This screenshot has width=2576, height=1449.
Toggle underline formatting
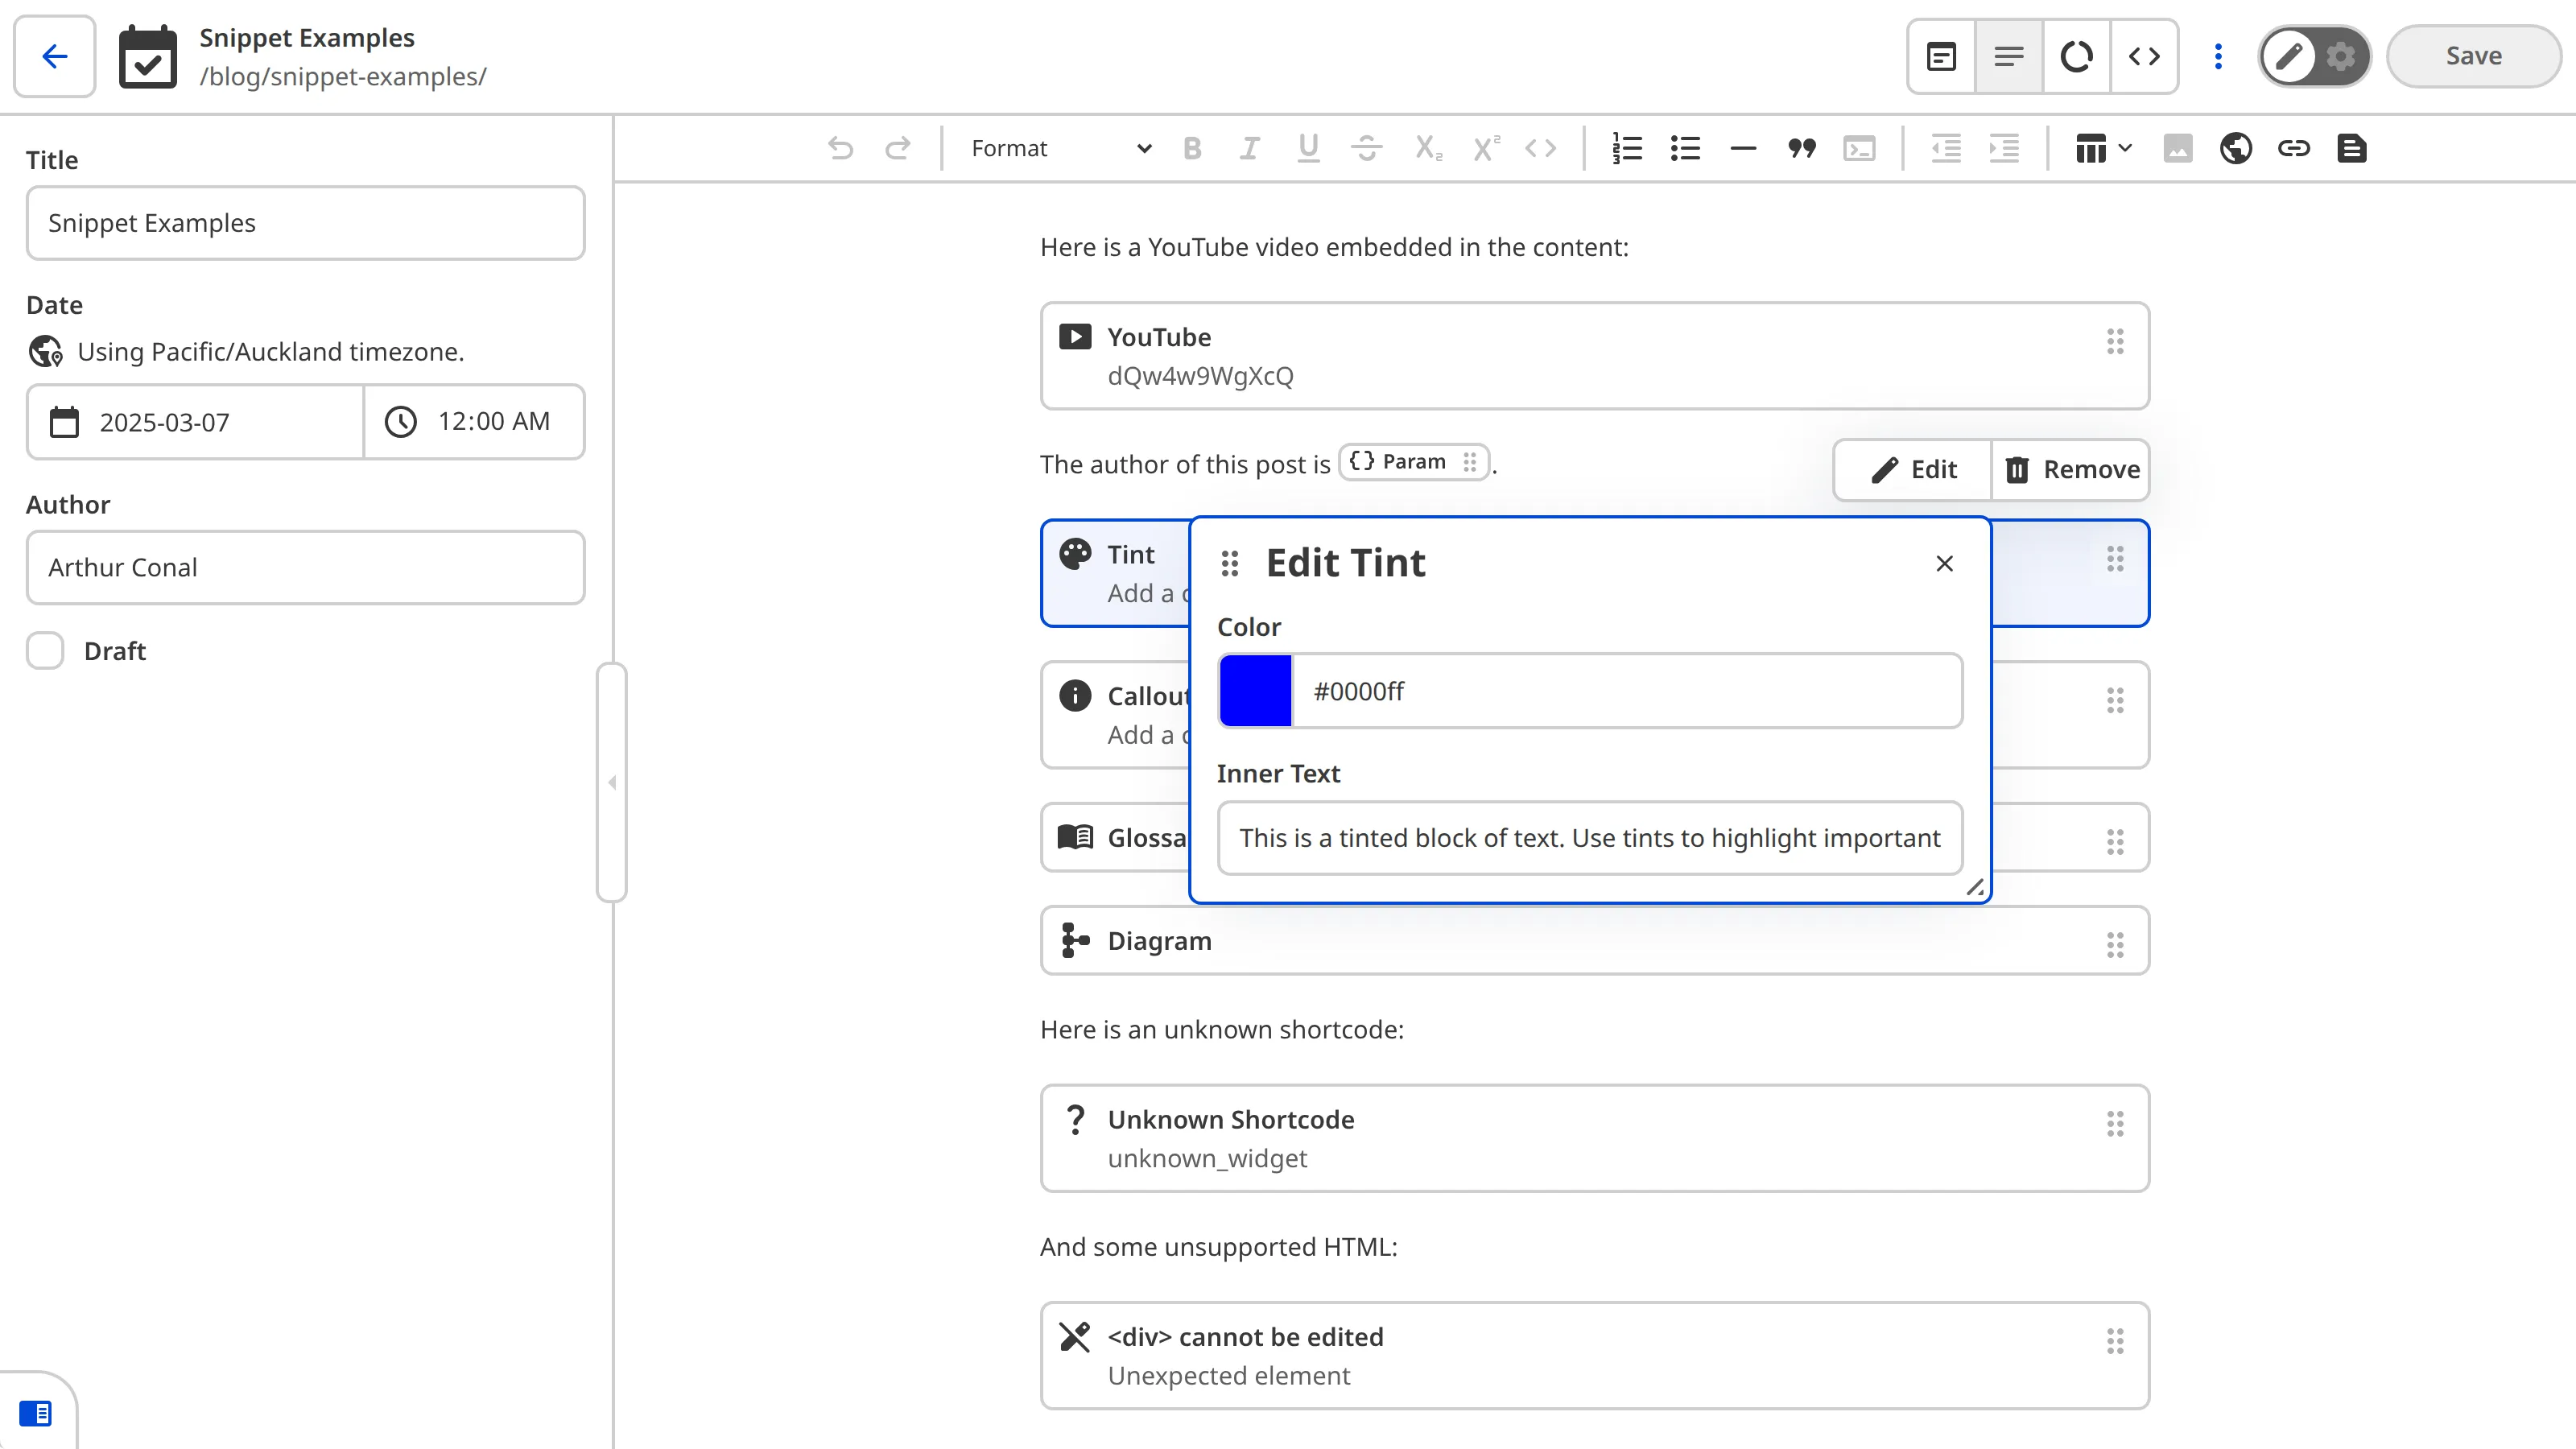click(1308, 149)
